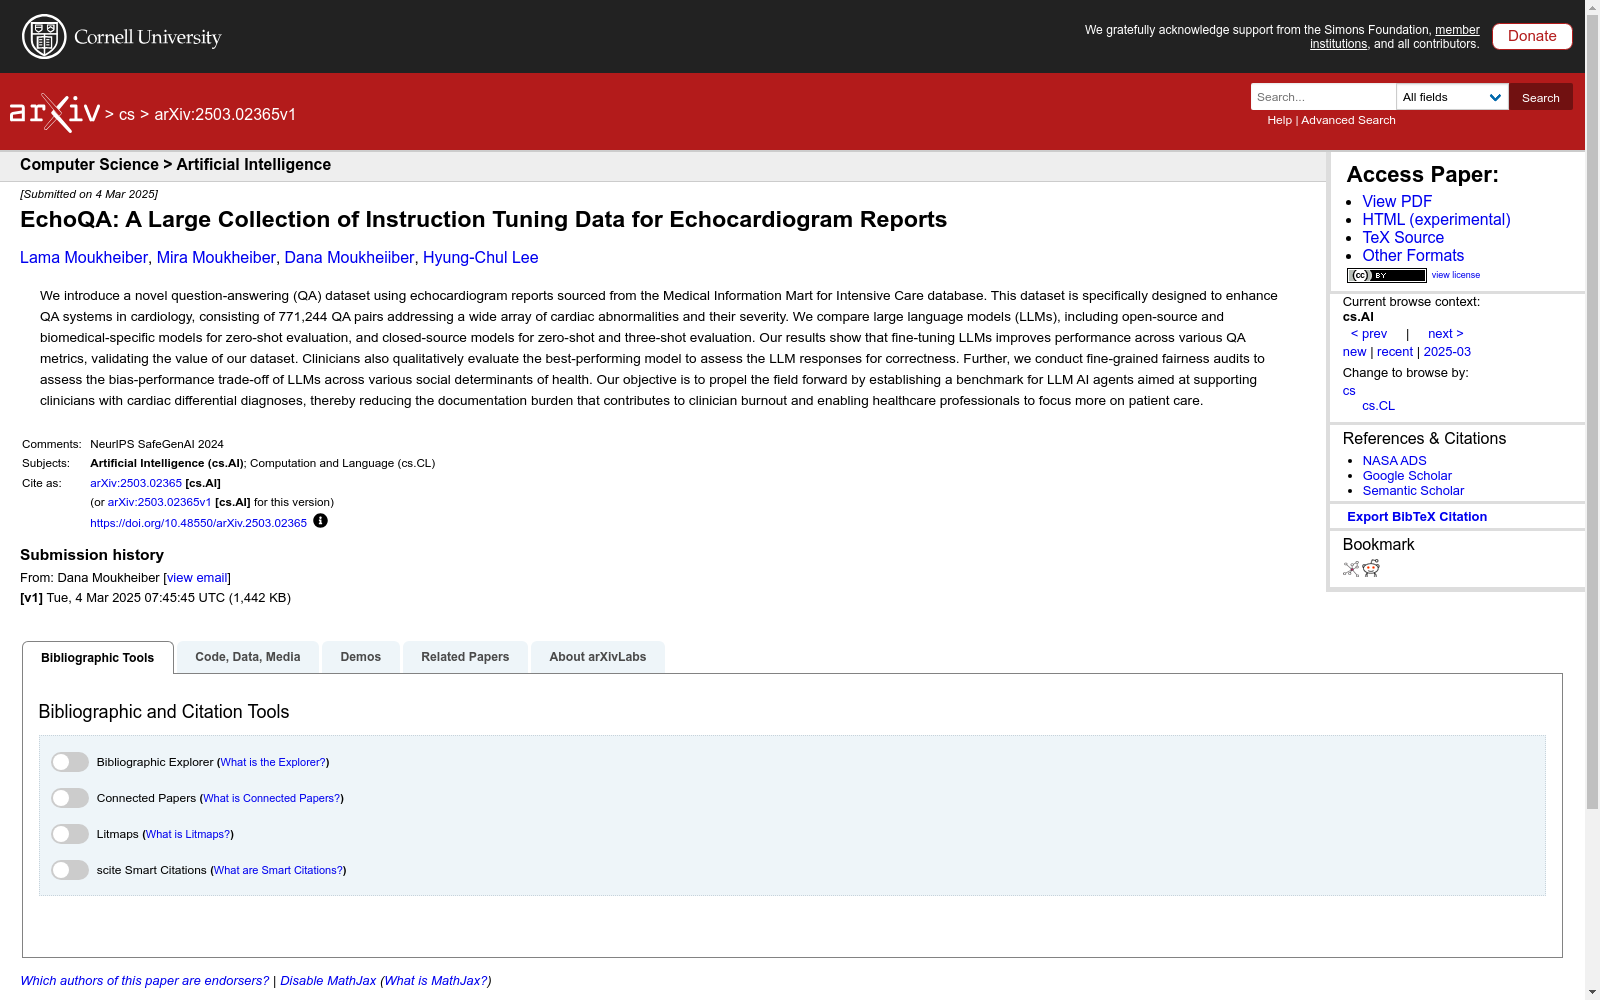Open What is the Explorer? link
The width and height of the screenshot is (1600, 1000).
(x=273, y=762)
